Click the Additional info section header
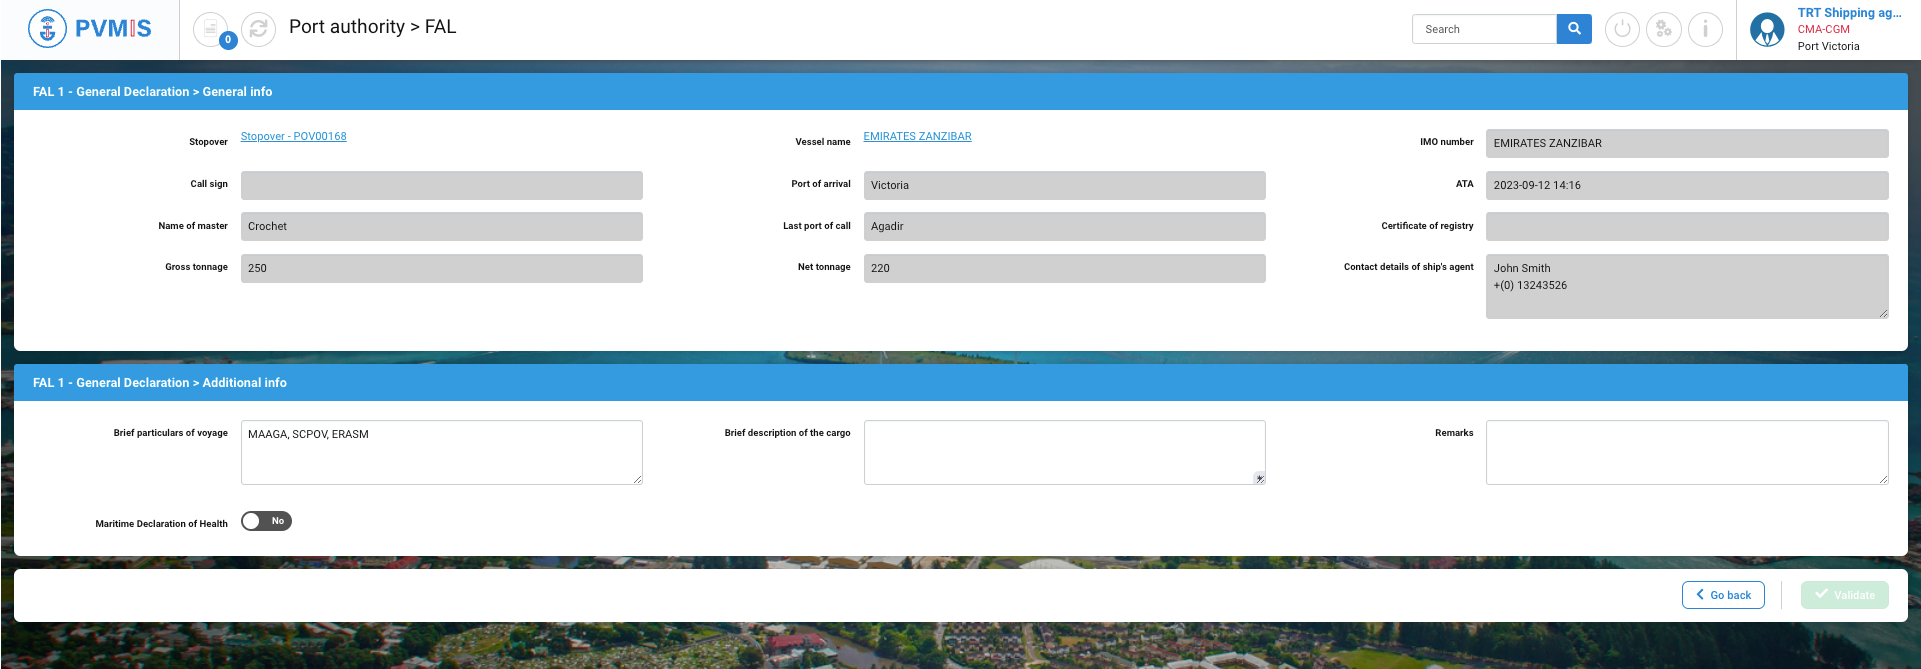 pyautogui.click(x=160, y=383)
